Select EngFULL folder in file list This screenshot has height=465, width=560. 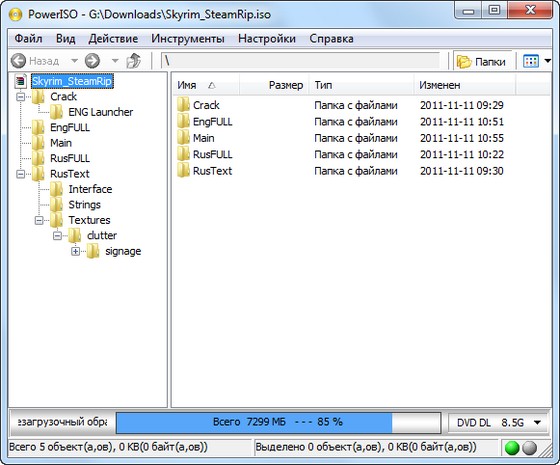(x=212, y=122)
